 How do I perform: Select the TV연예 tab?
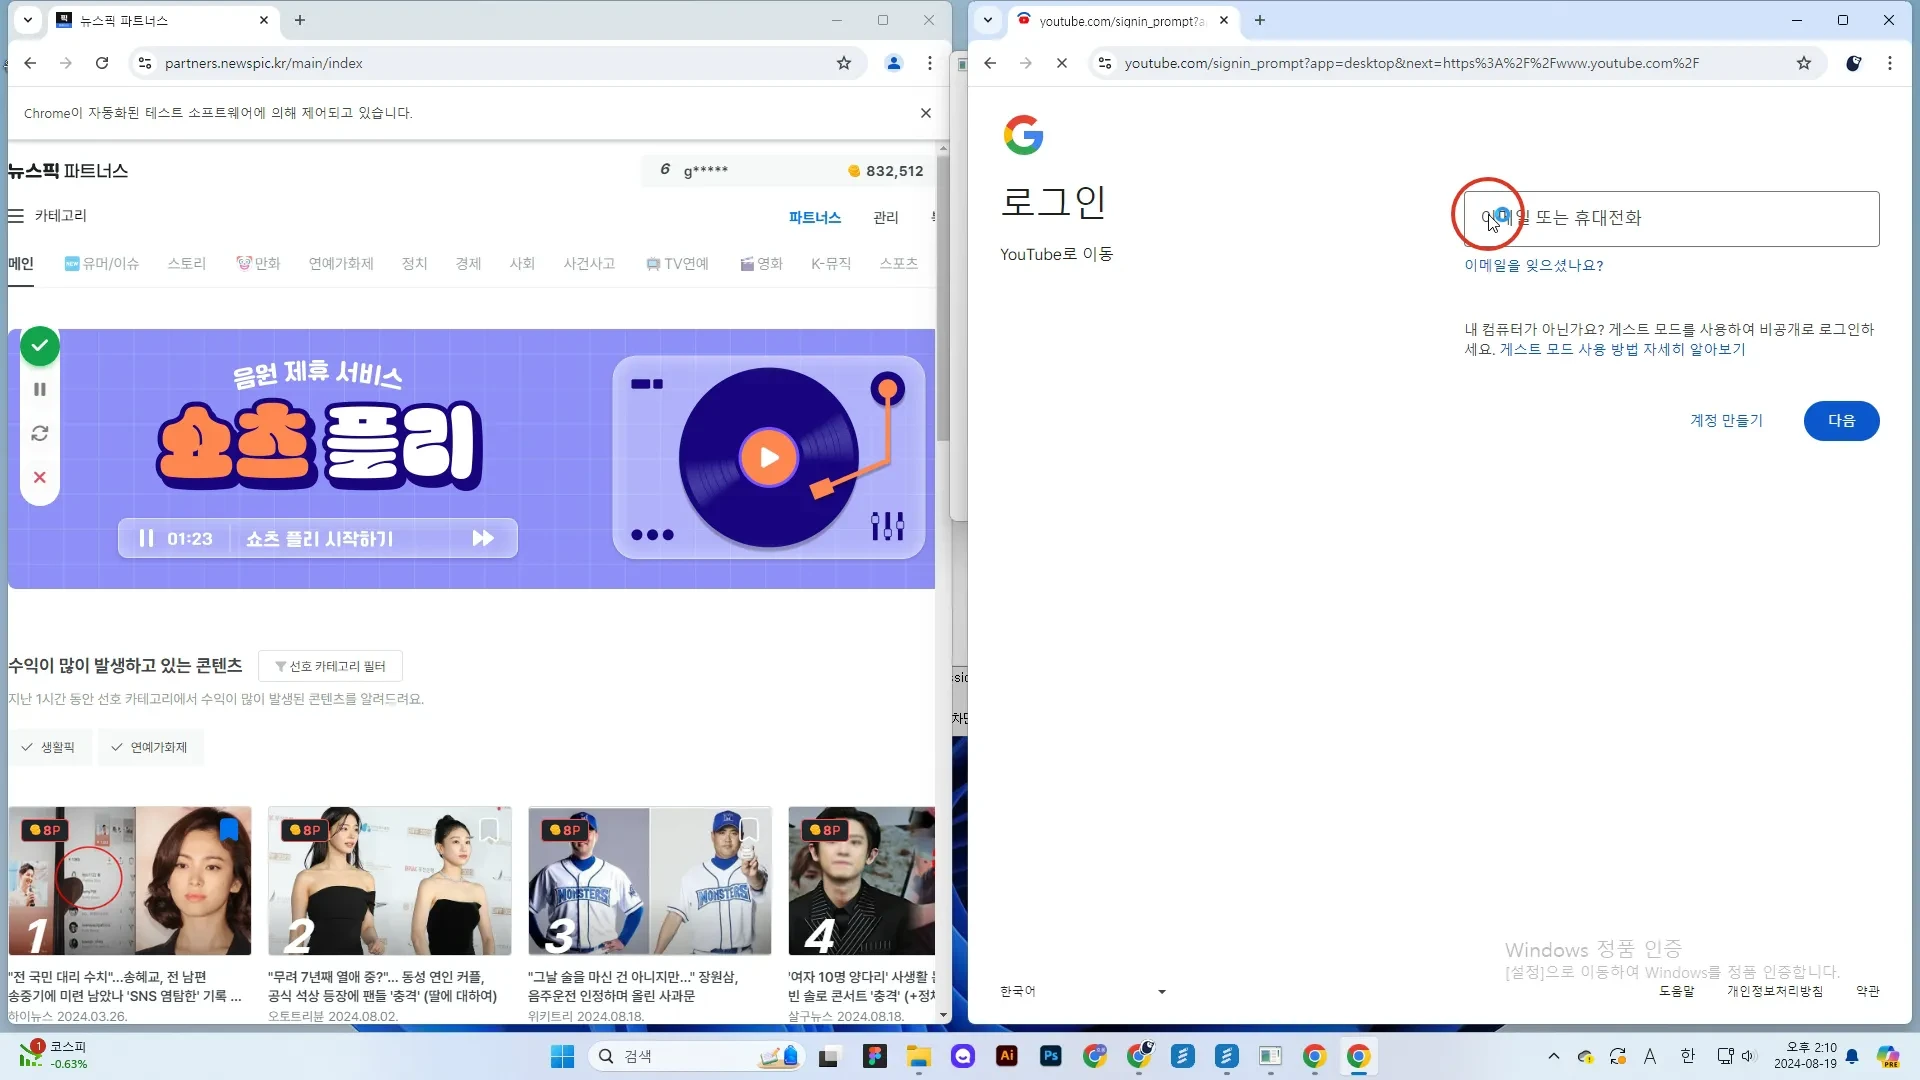pos(677,264)
